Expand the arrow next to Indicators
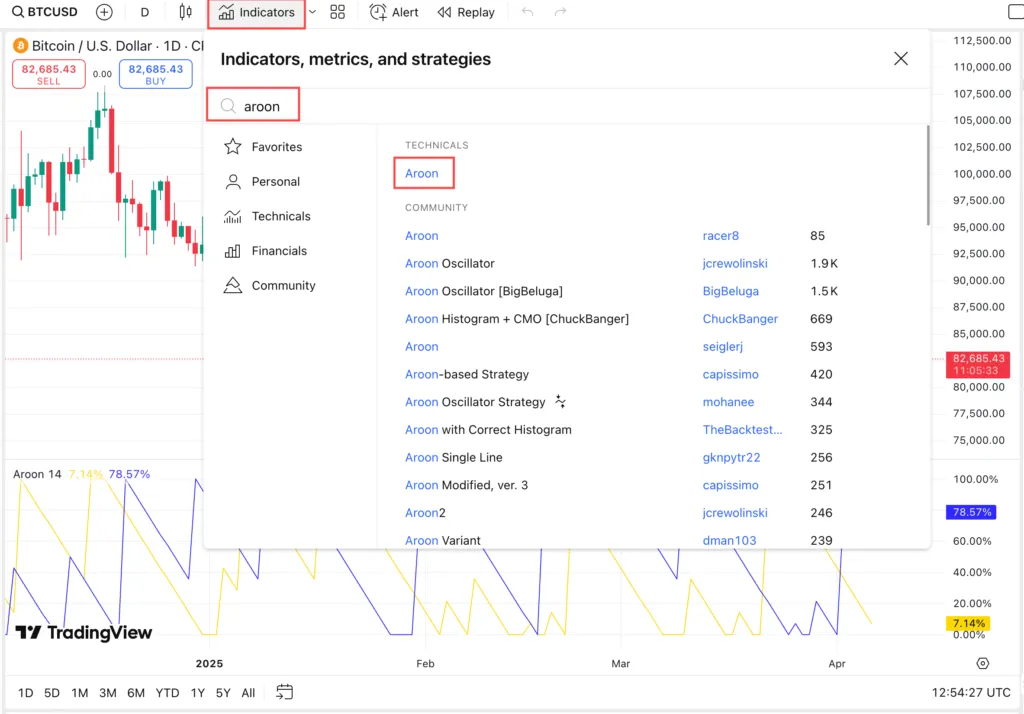This screenshot has height=714, width=1024. tap(312, 12)
